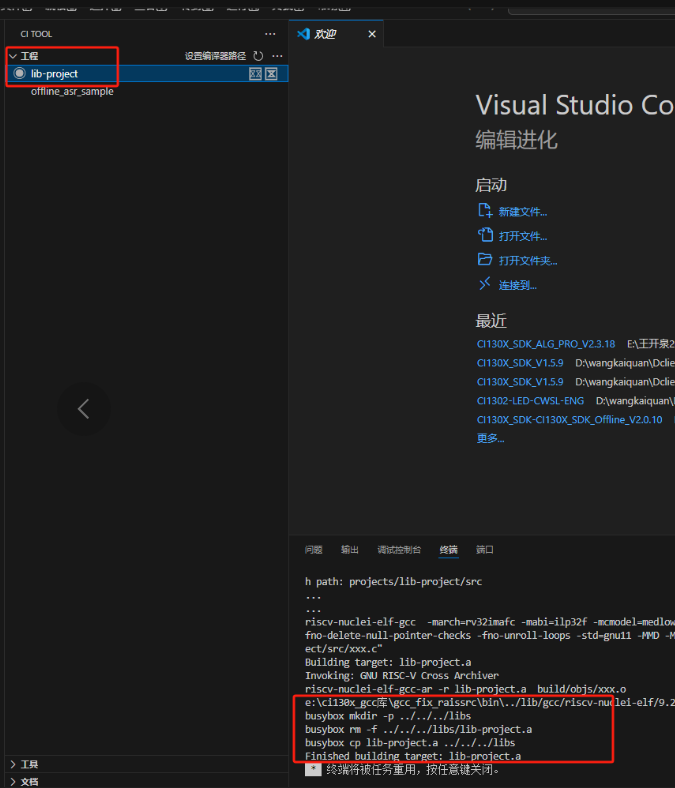
Task: Click the clean icon on lib-project row
Action: click(271, 74)
